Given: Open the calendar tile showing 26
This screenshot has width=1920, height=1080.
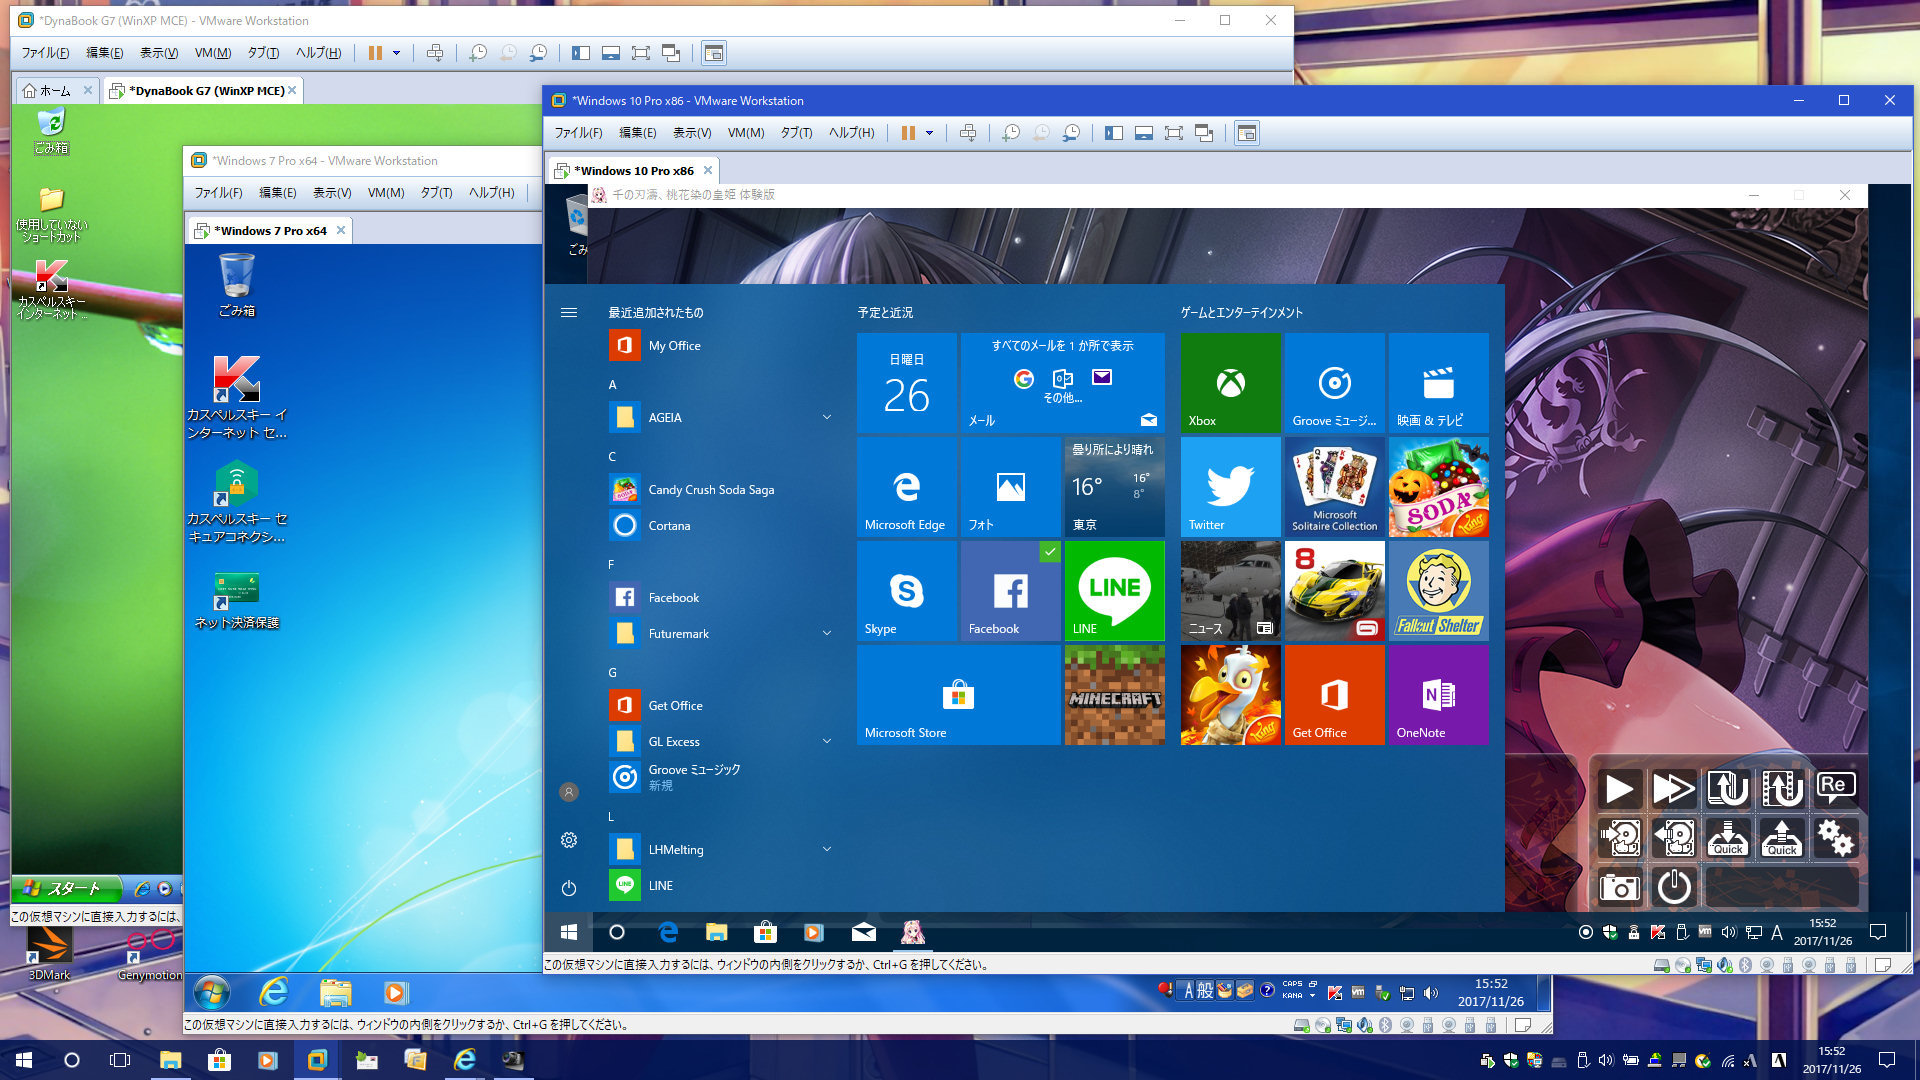Looking at the screenshot, I should (x=906, y=383).
